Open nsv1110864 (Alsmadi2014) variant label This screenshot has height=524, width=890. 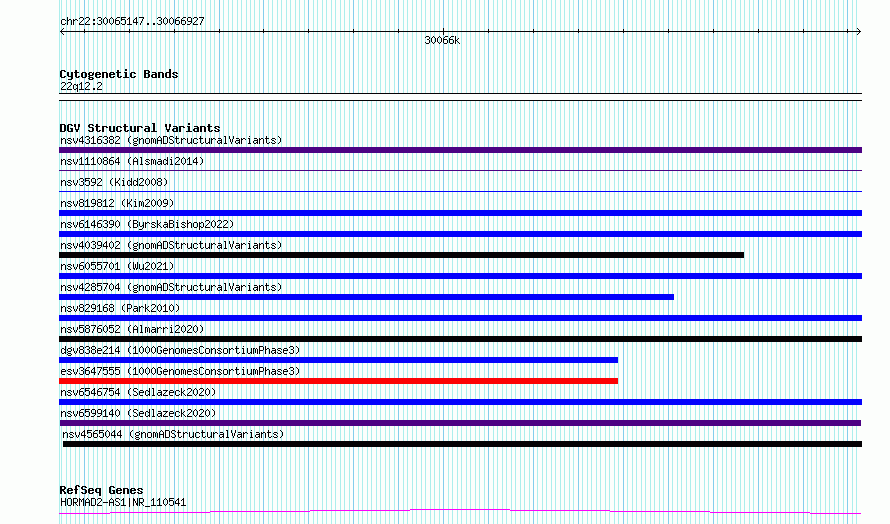pos(132,161)
